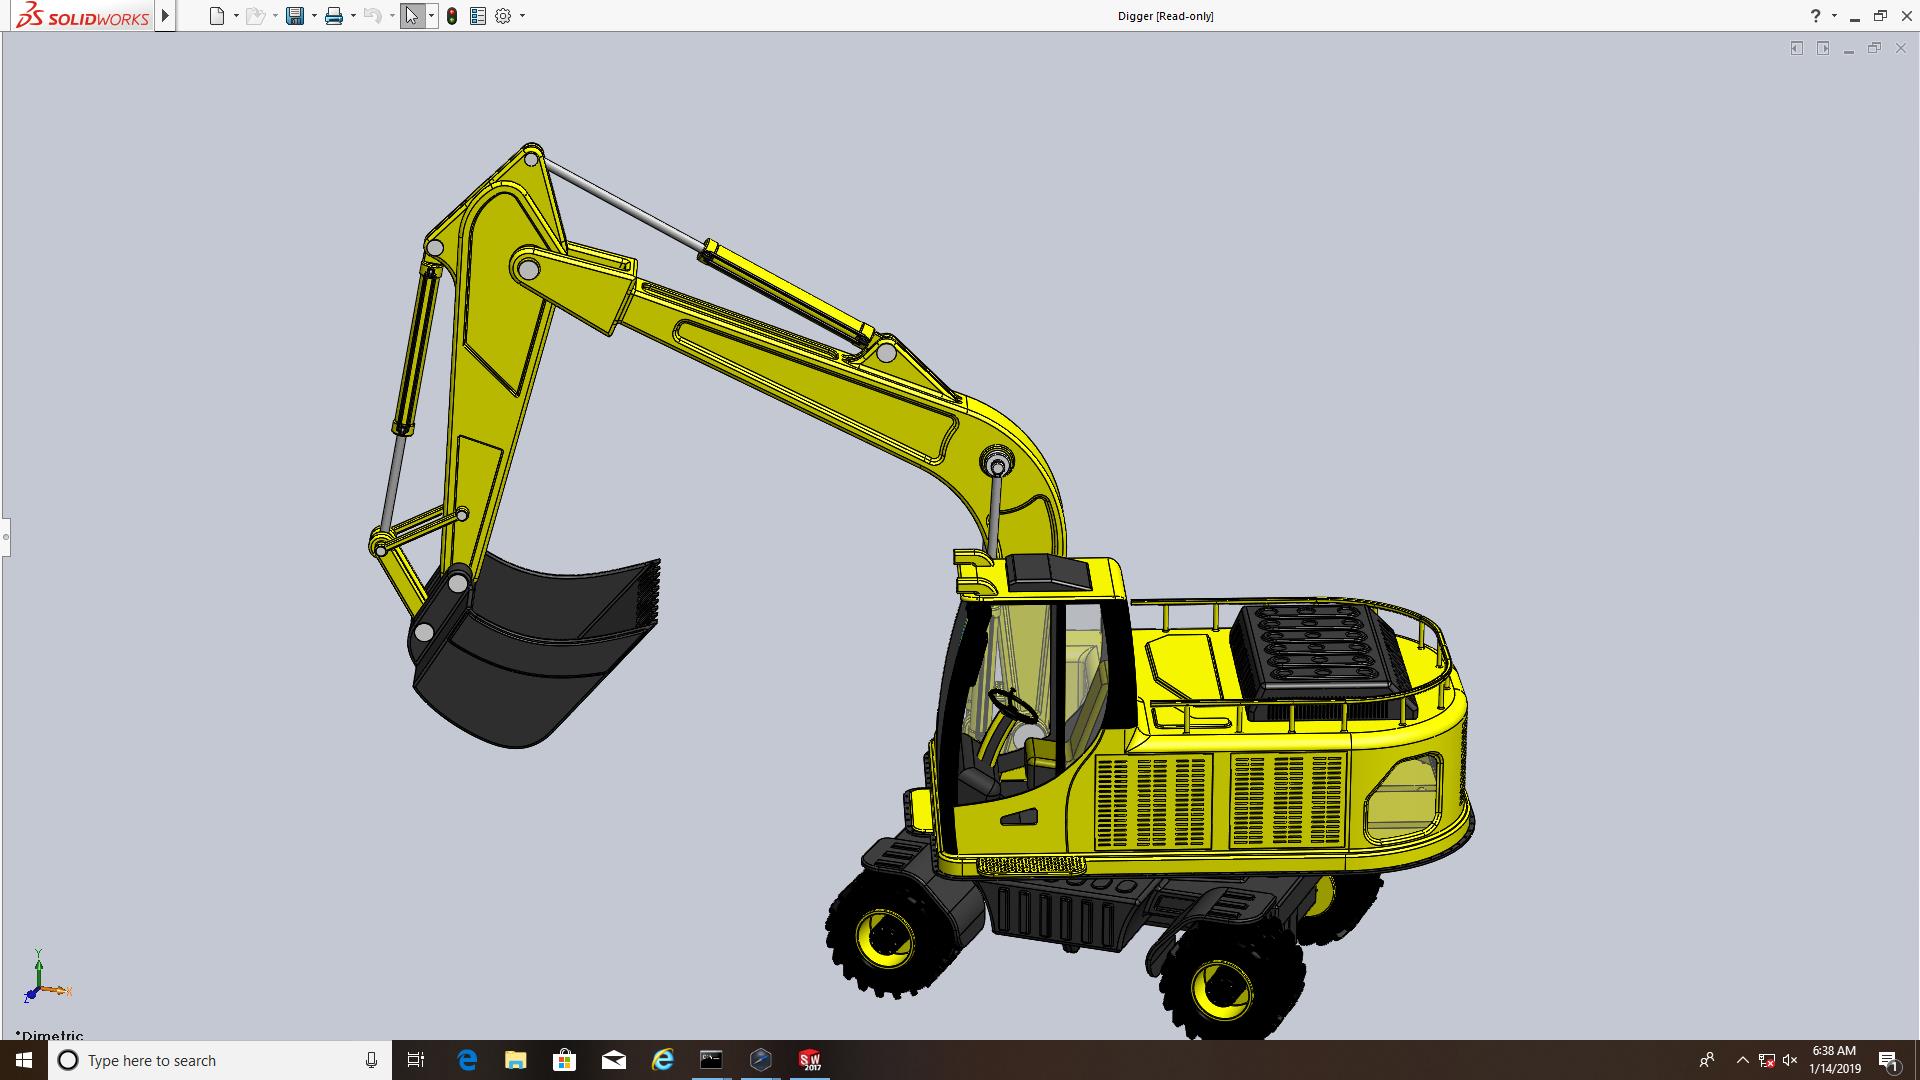The width and height of the screenshot is (1920, 1080).
Task: Open the dropdown beside the Save icon
Action: 314,16
